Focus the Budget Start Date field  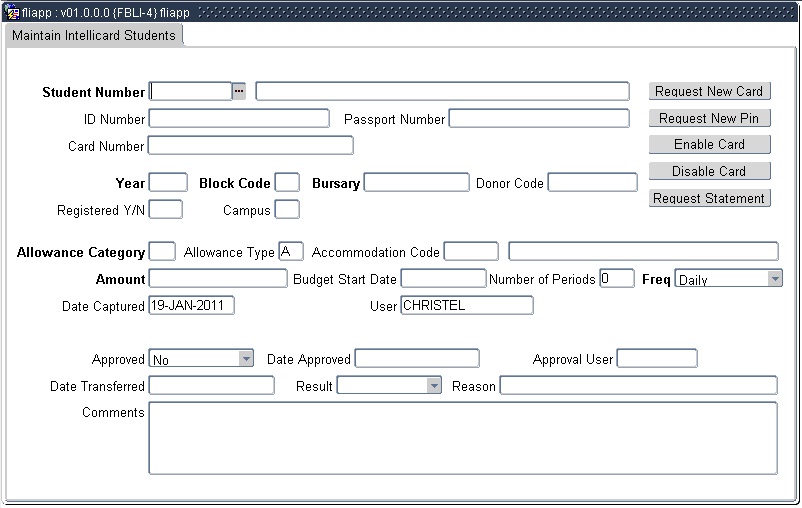[443, 279]
